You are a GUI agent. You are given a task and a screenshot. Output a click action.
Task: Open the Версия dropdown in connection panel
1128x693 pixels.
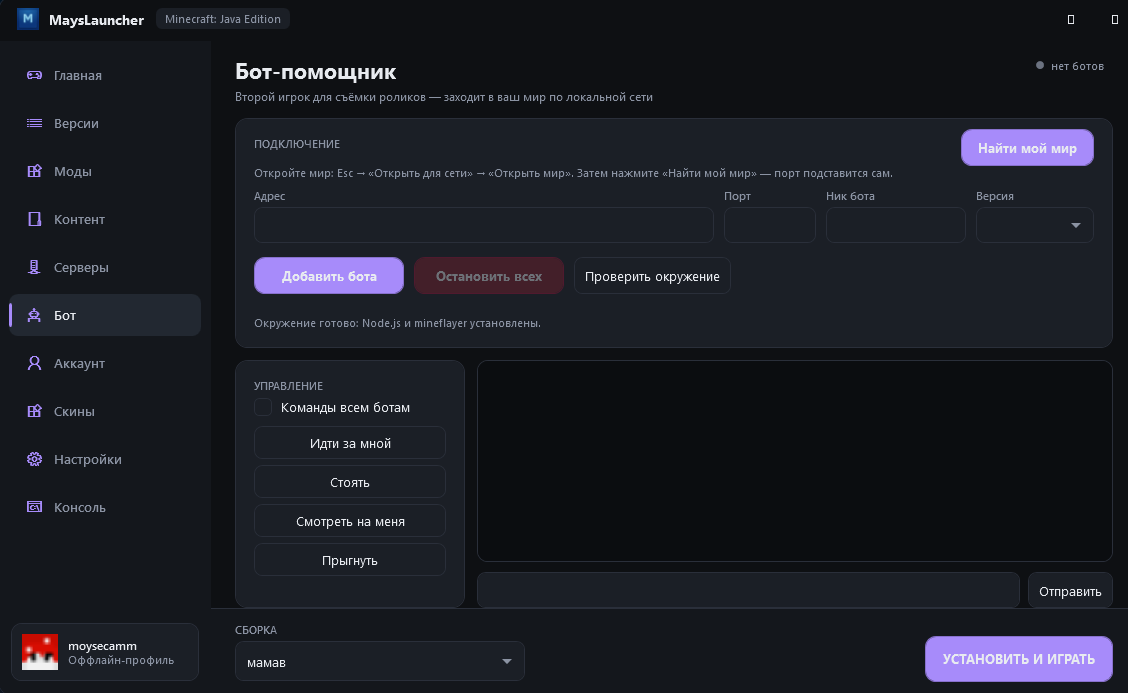click(x=1034, y=225)
